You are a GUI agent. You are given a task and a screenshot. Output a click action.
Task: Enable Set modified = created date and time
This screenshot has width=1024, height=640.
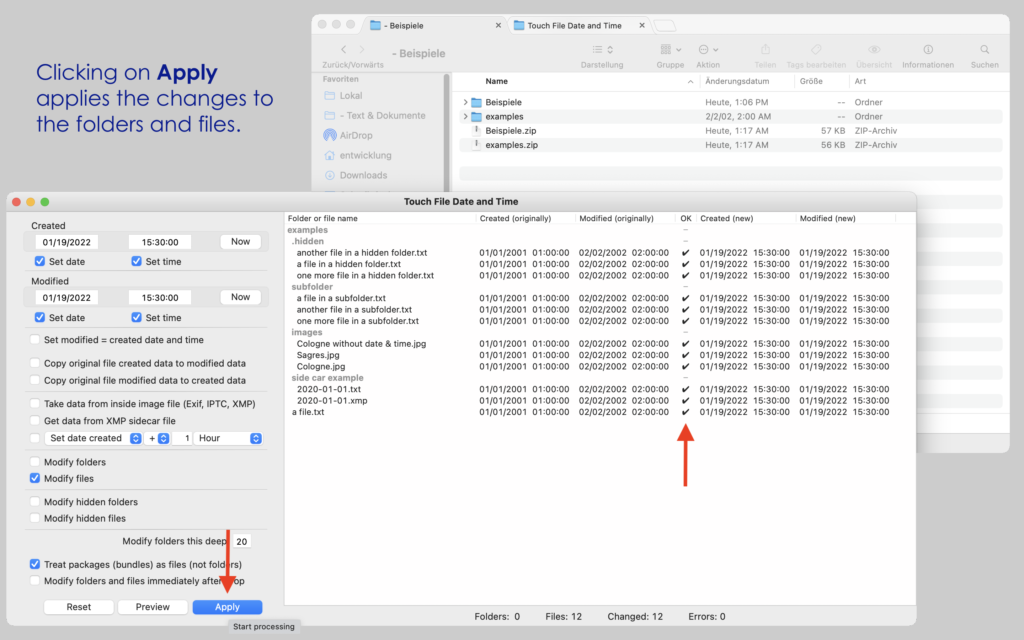pyautogui.click(x=35, y=340)
